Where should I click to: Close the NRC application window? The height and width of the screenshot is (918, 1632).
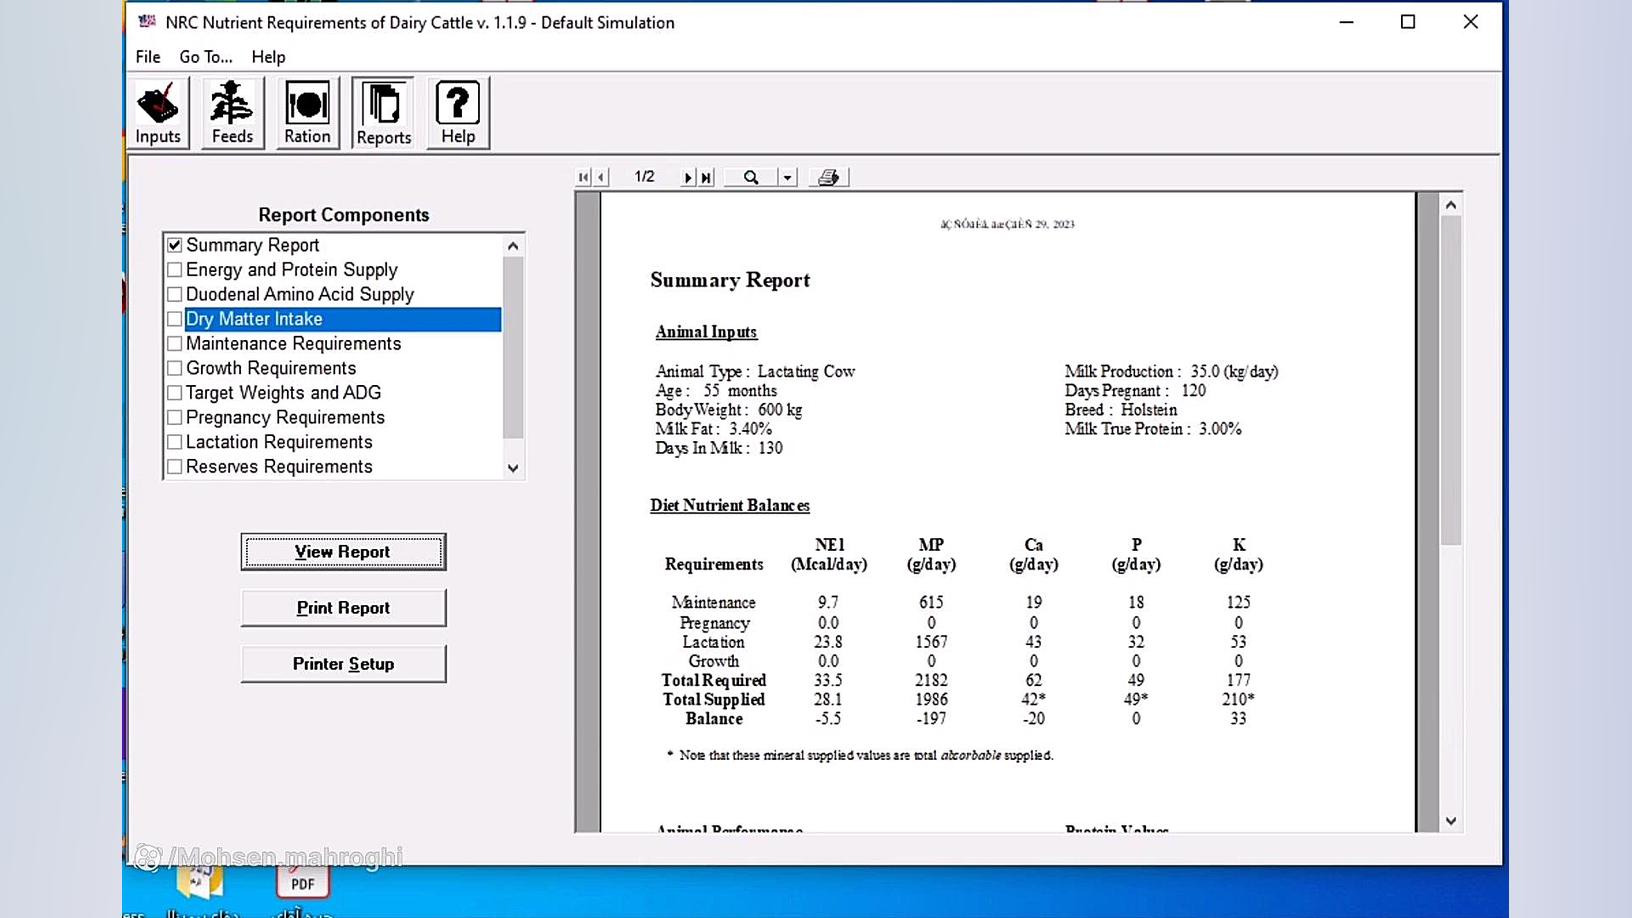coord(1470,22)
